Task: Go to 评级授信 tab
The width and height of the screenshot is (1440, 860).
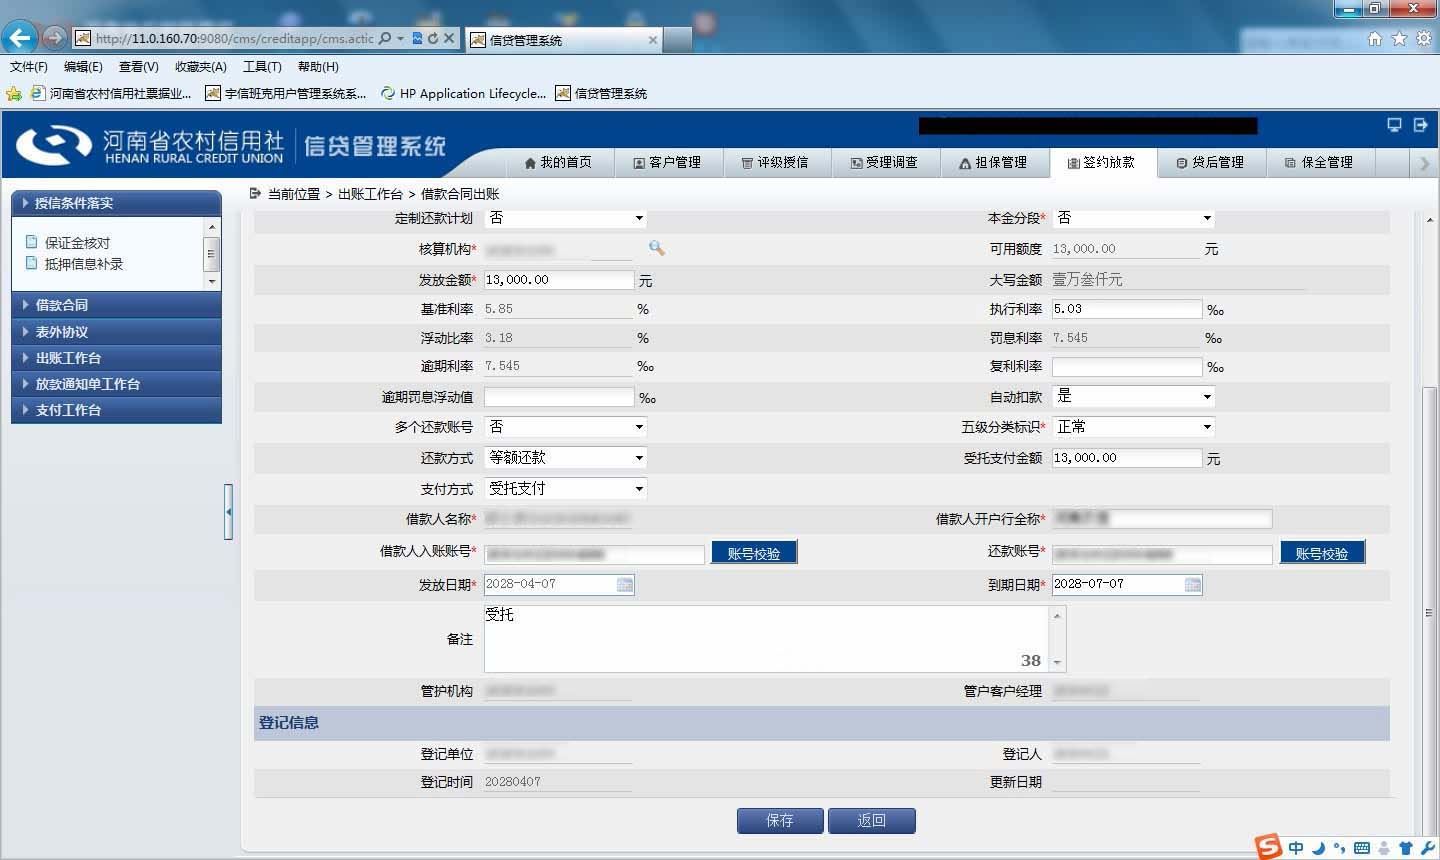Action: click(x=774, y=162)
